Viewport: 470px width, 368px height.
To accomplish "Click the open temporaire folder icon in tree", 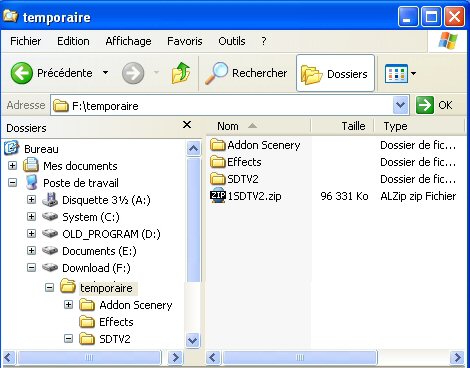I will pos(68,287).
